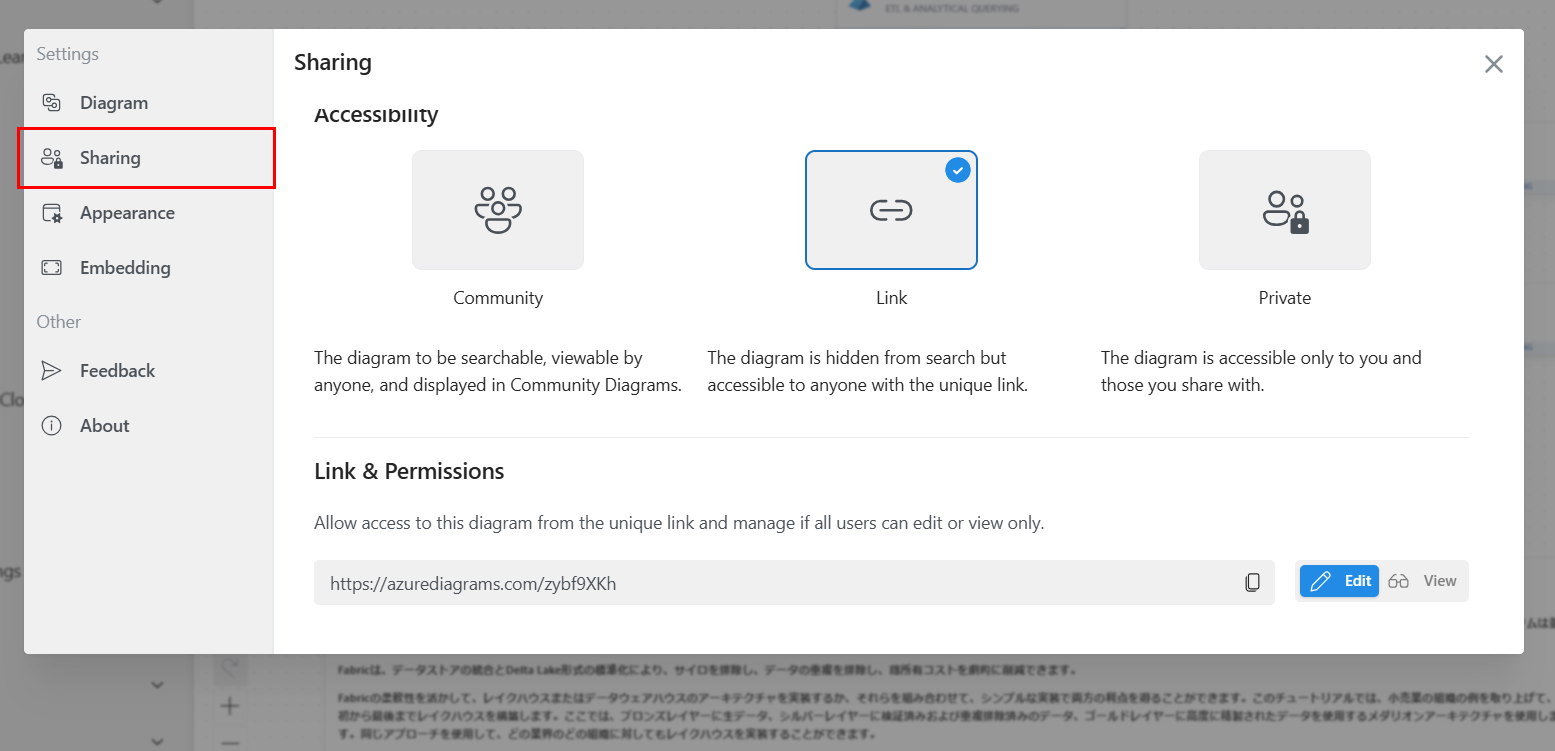Click the Diagram settings icon in sidebar
This screenshot has height=751, width=1555.
pyautogui.click(x=51, y=103)
